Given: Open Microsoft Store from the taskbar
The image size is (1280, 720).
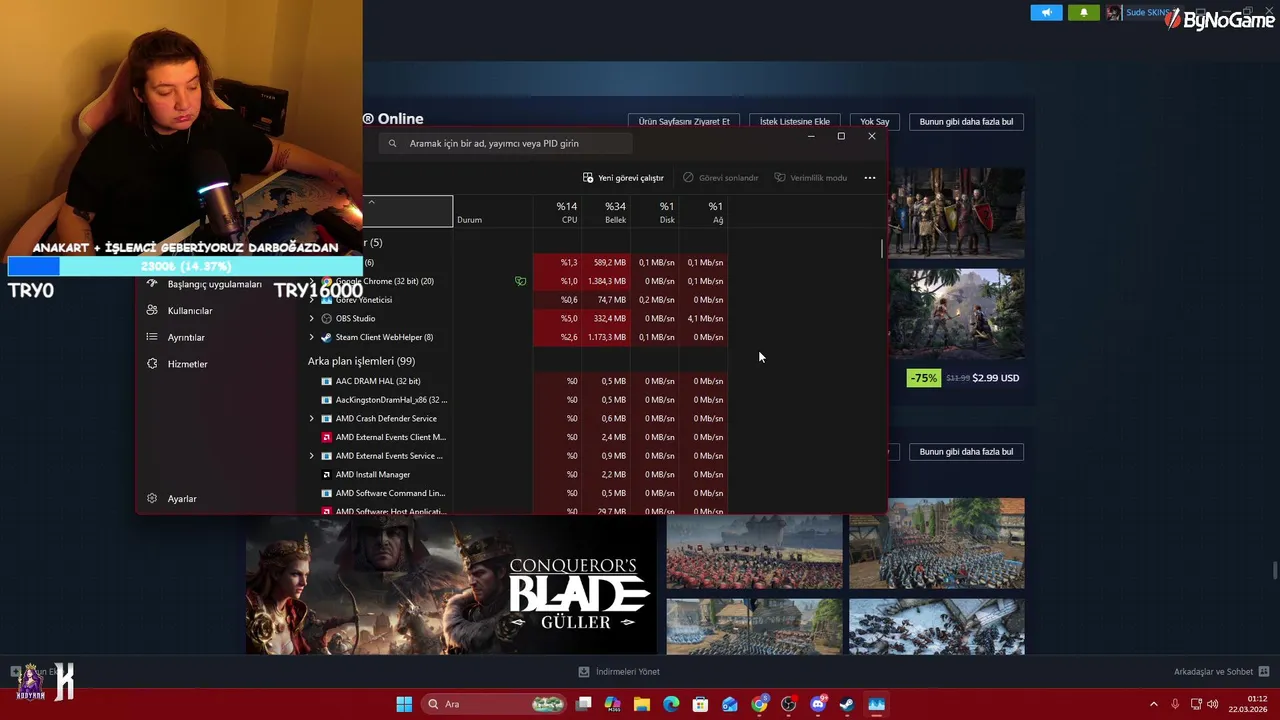Looking at the screenshot, I should pos(701,704).
